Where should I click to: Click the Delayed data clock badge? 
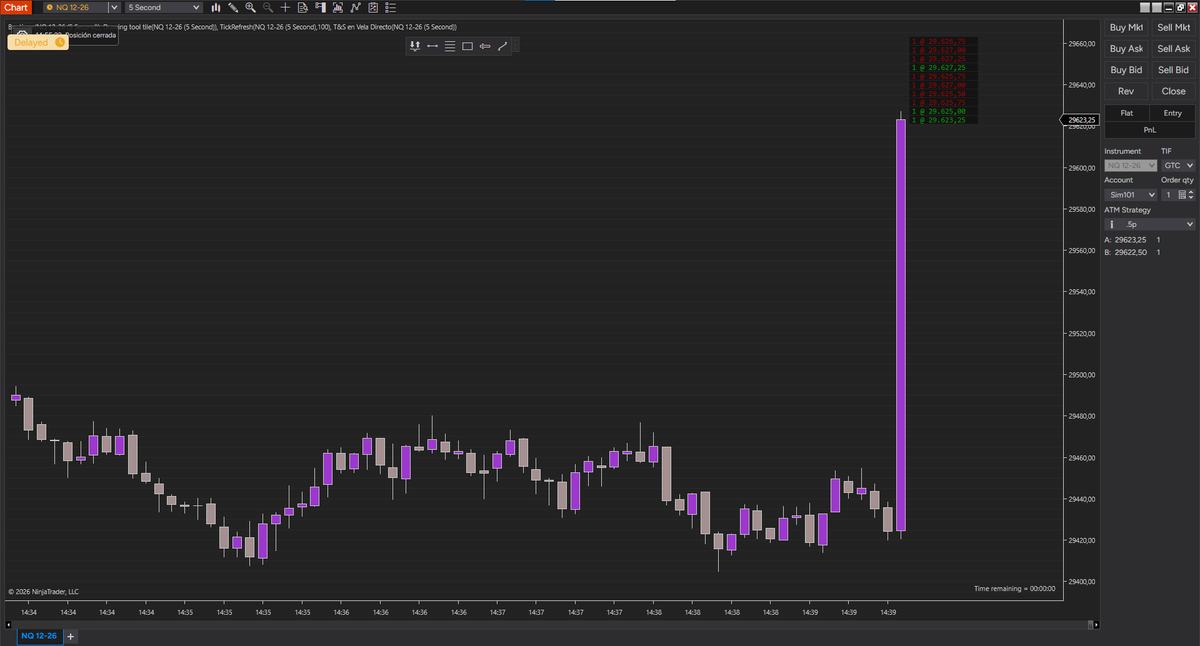pyautogui.click(x=38, y=43)
